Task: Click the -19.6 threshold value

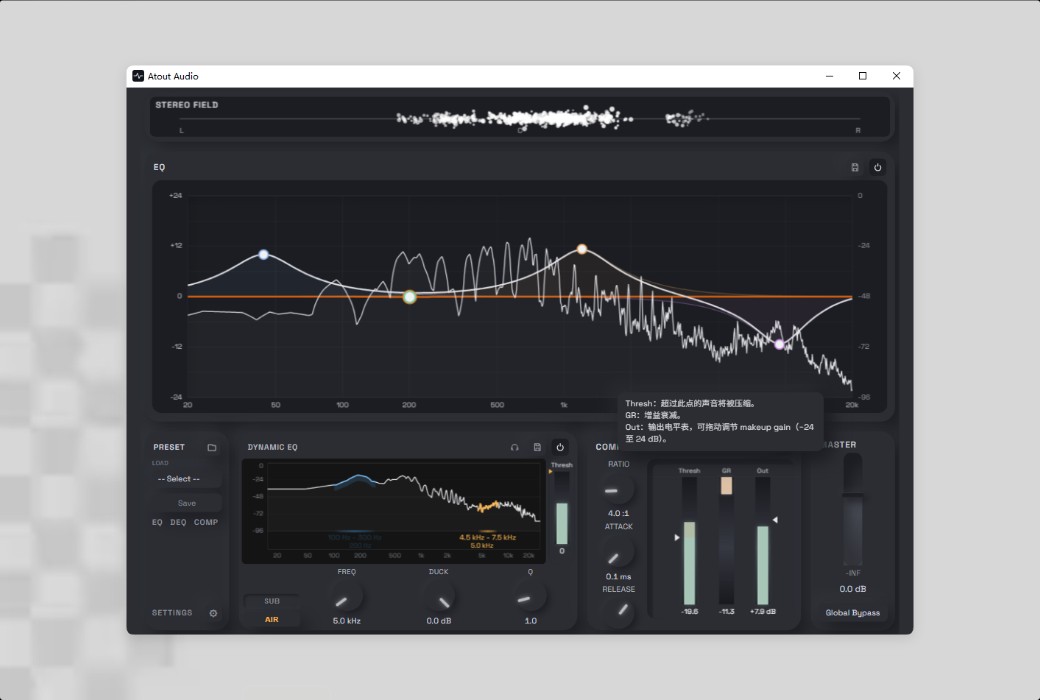Action: coord(689,612)
